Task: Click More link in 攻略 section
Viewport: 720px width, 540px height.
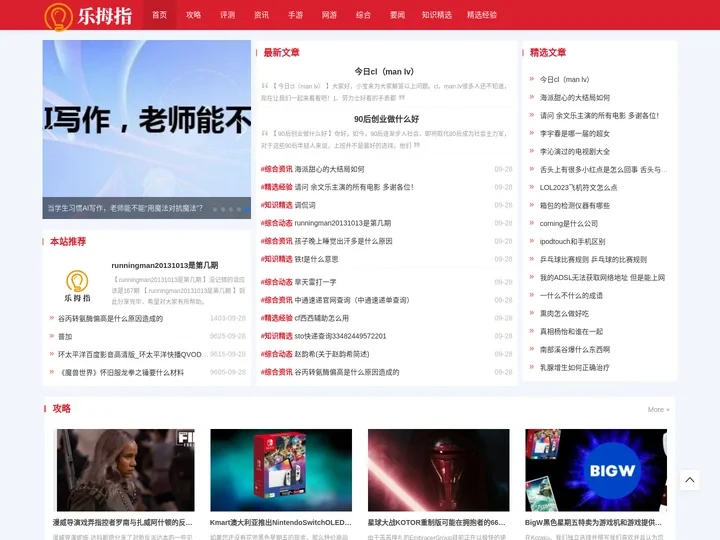Action: (658, 410)
